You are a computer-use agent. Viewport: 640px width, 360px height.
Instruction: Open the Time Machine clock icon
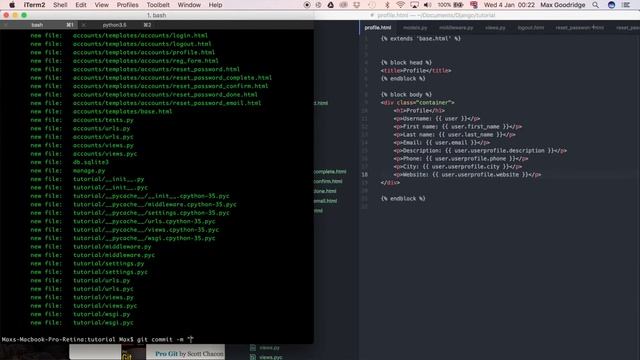[x=372, y=5]
